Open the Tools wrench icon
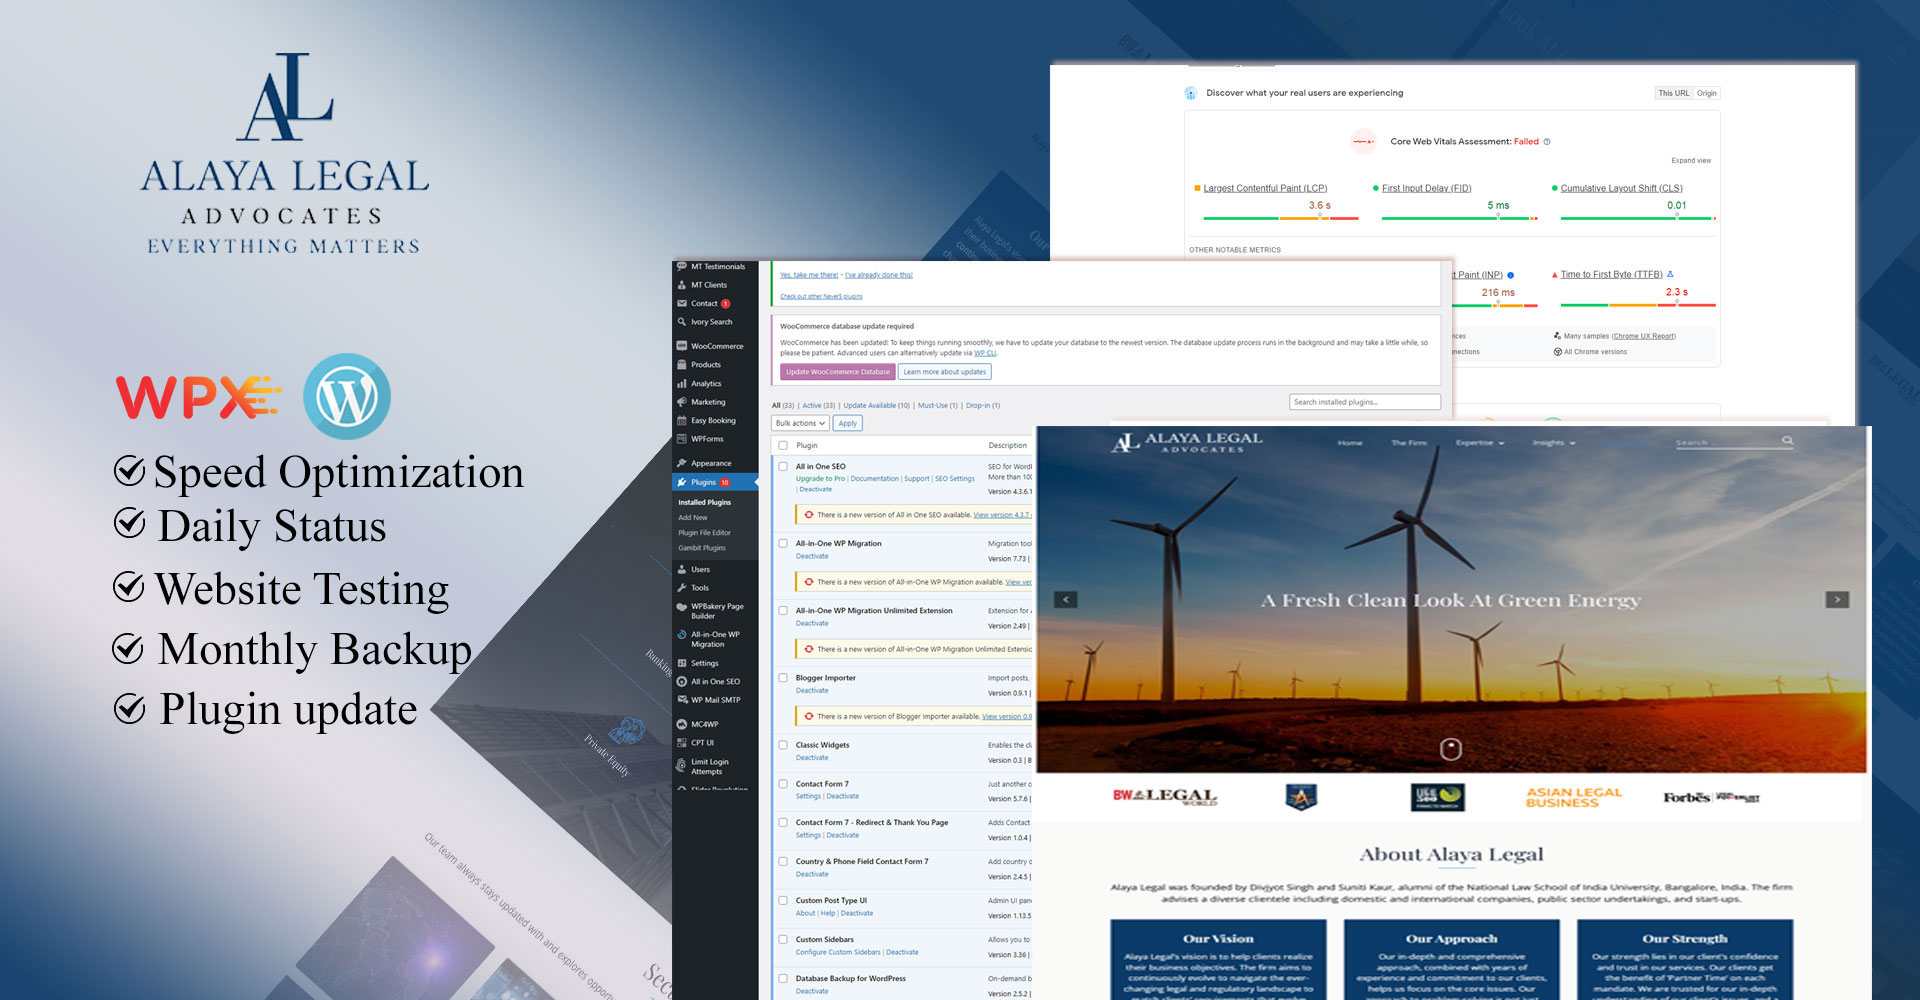 pyautogui.click(x=682, y=588)
